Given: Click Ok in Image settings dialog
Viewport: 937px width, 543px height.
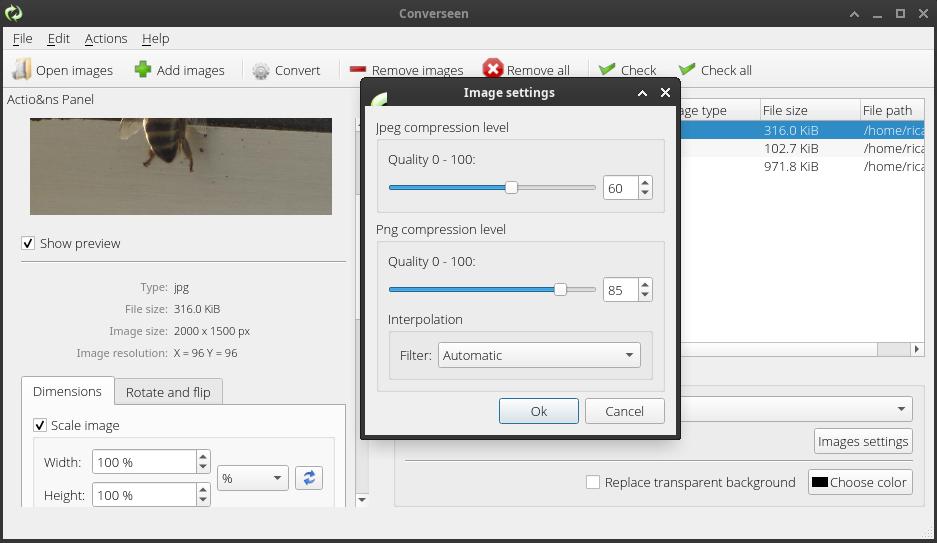Looking at the screenshot, I should coord(538,411).
